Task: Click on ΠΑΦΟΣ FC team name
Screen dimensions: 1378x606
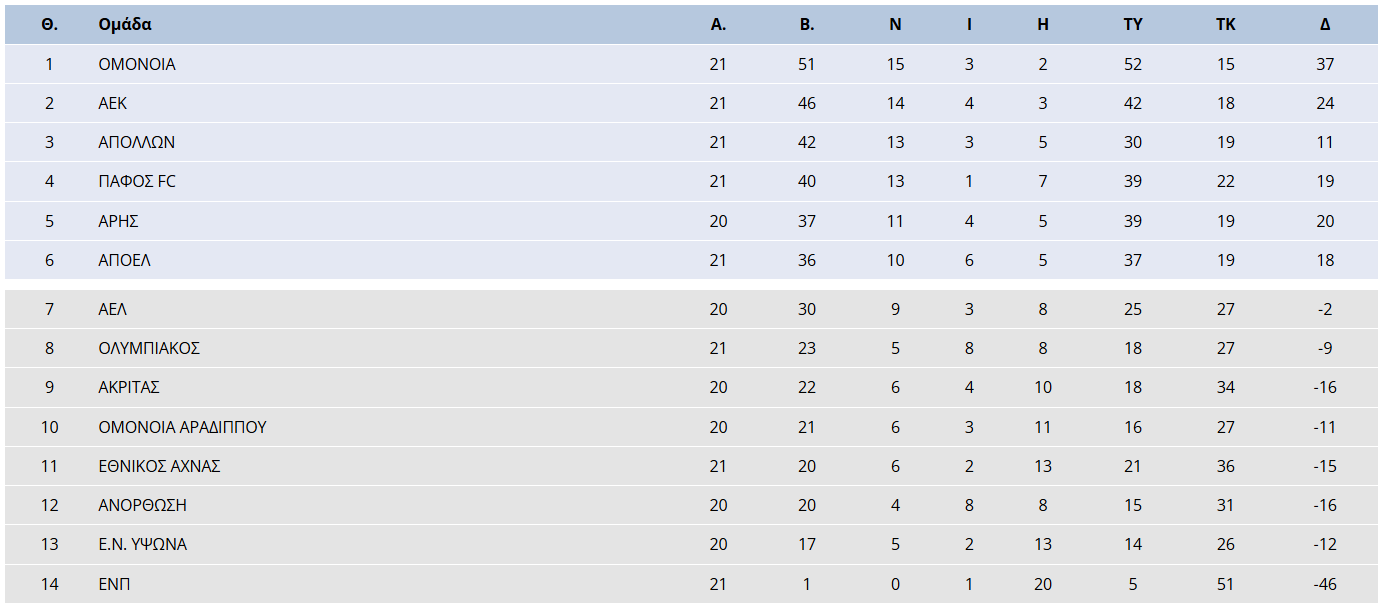Action: (x=137, y=181)
